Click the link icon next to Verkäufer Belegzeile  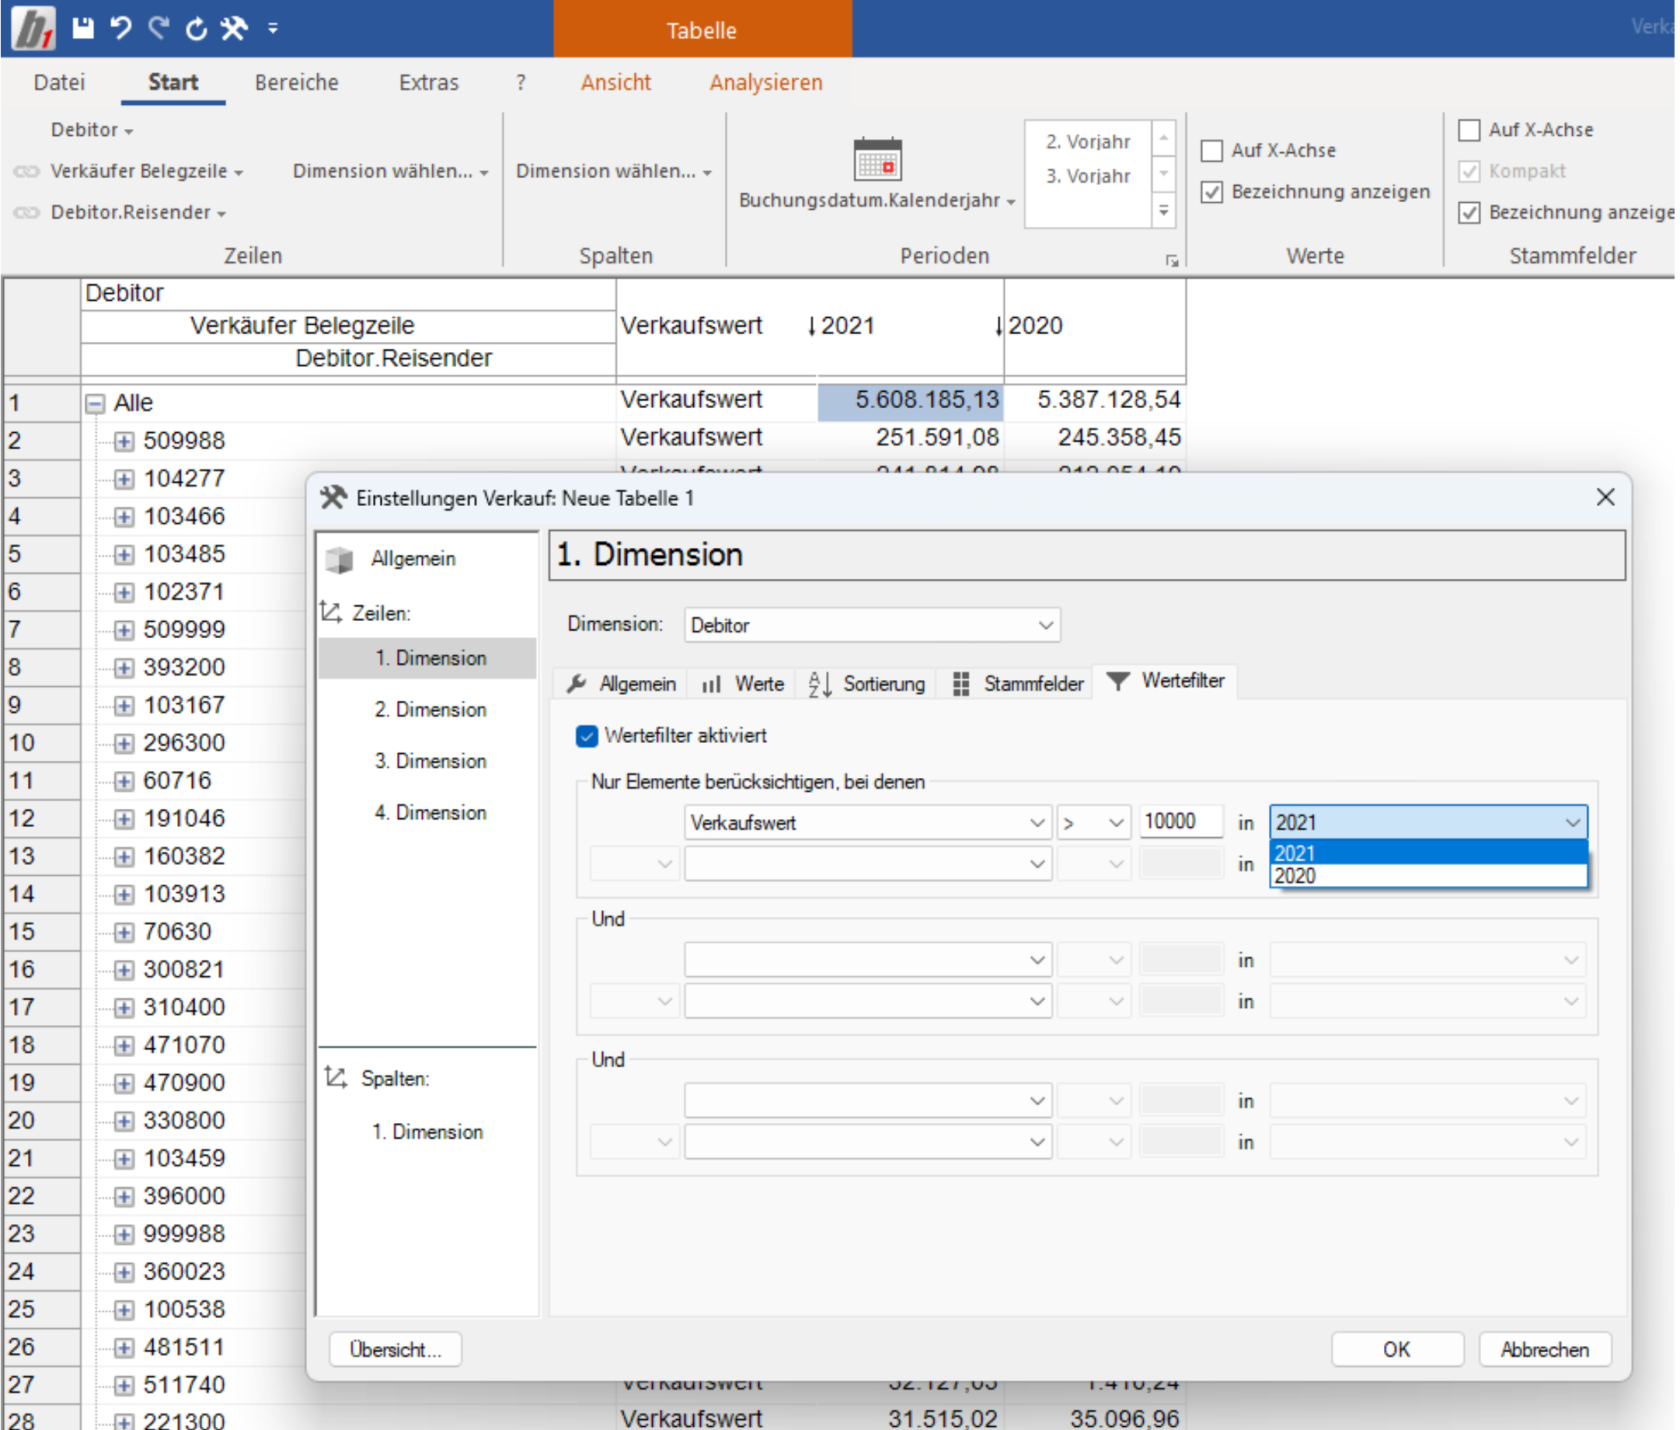27,172
